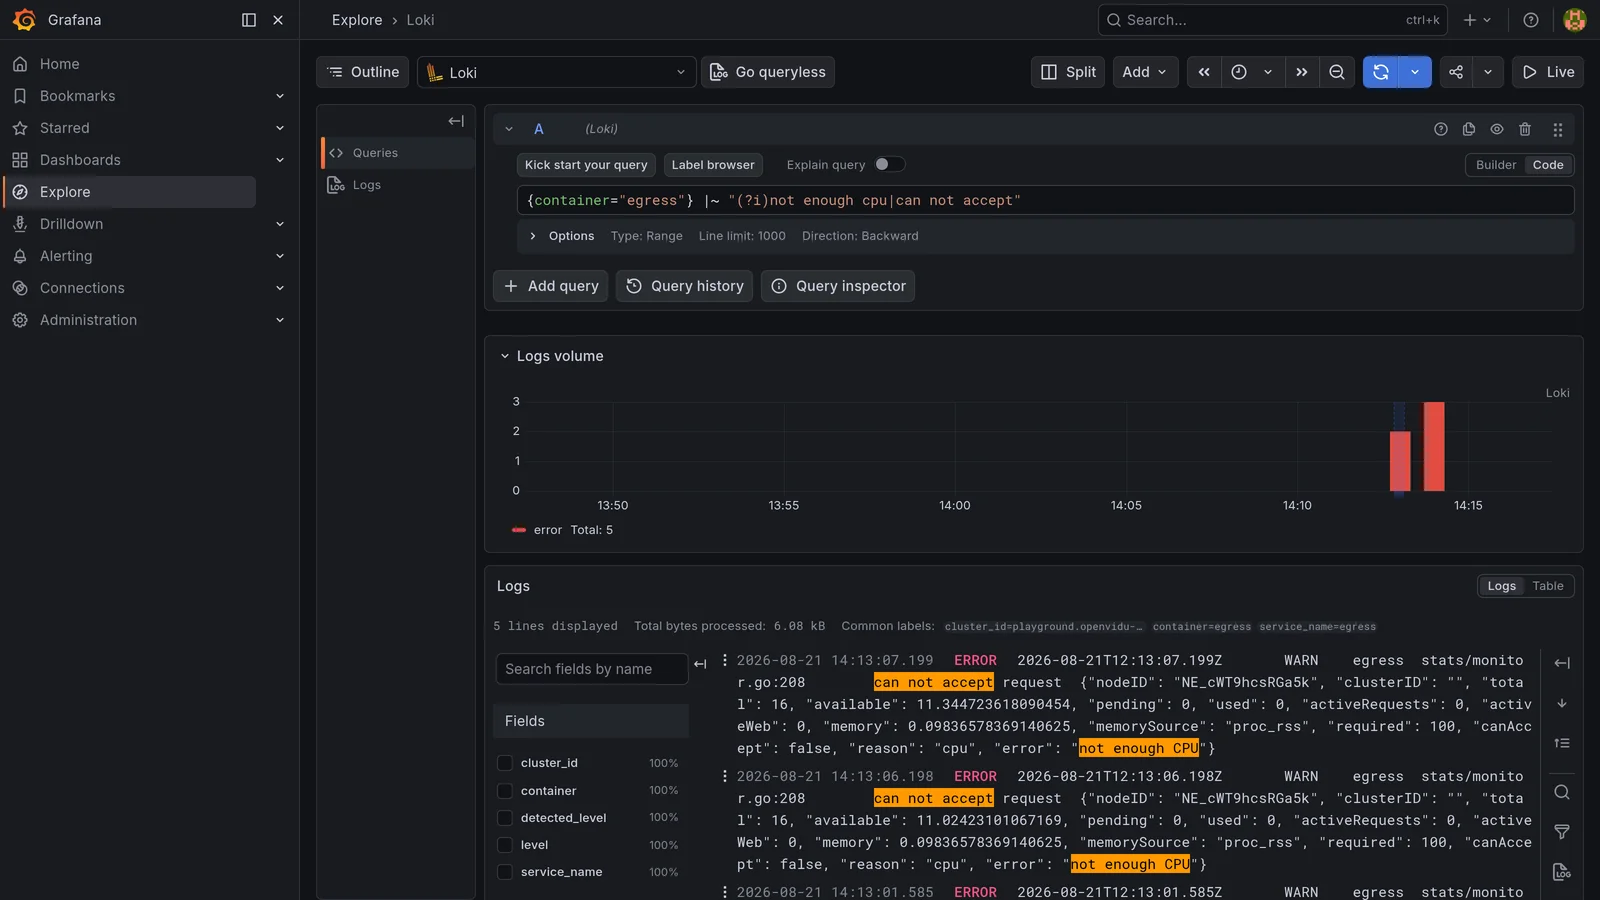
Task: Toggle the Explain query switch
Action: [889, 165]
